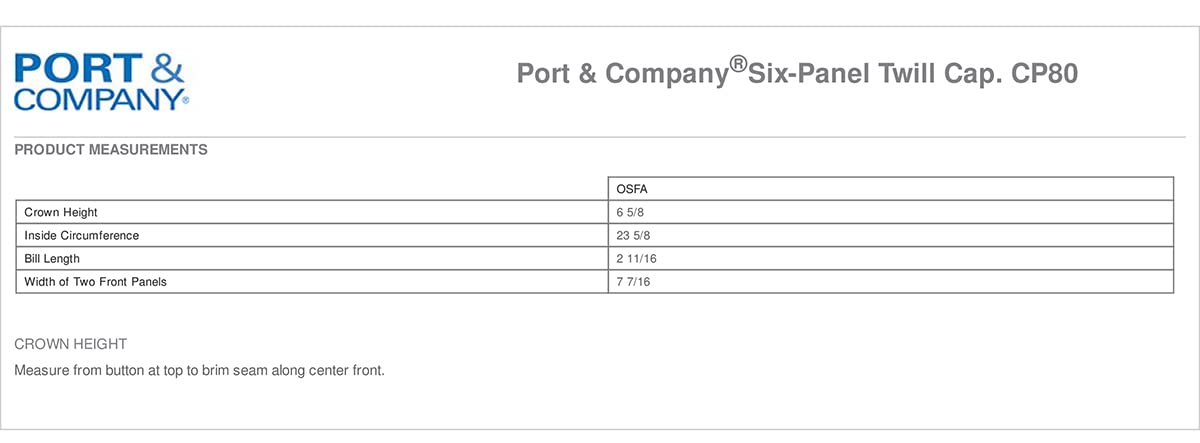The image size is (1200, 443).
Task: Select the Width of Two Front Panels label
Action: click(96, 282)
